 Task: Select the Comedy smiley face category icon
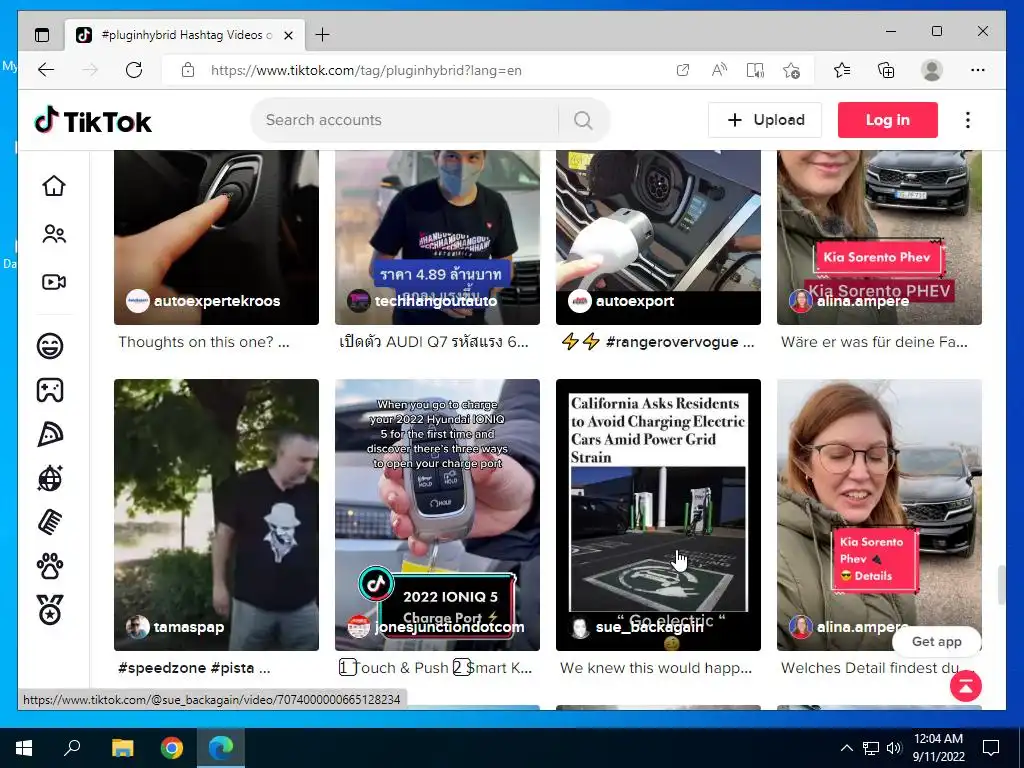tap(50, 345)
